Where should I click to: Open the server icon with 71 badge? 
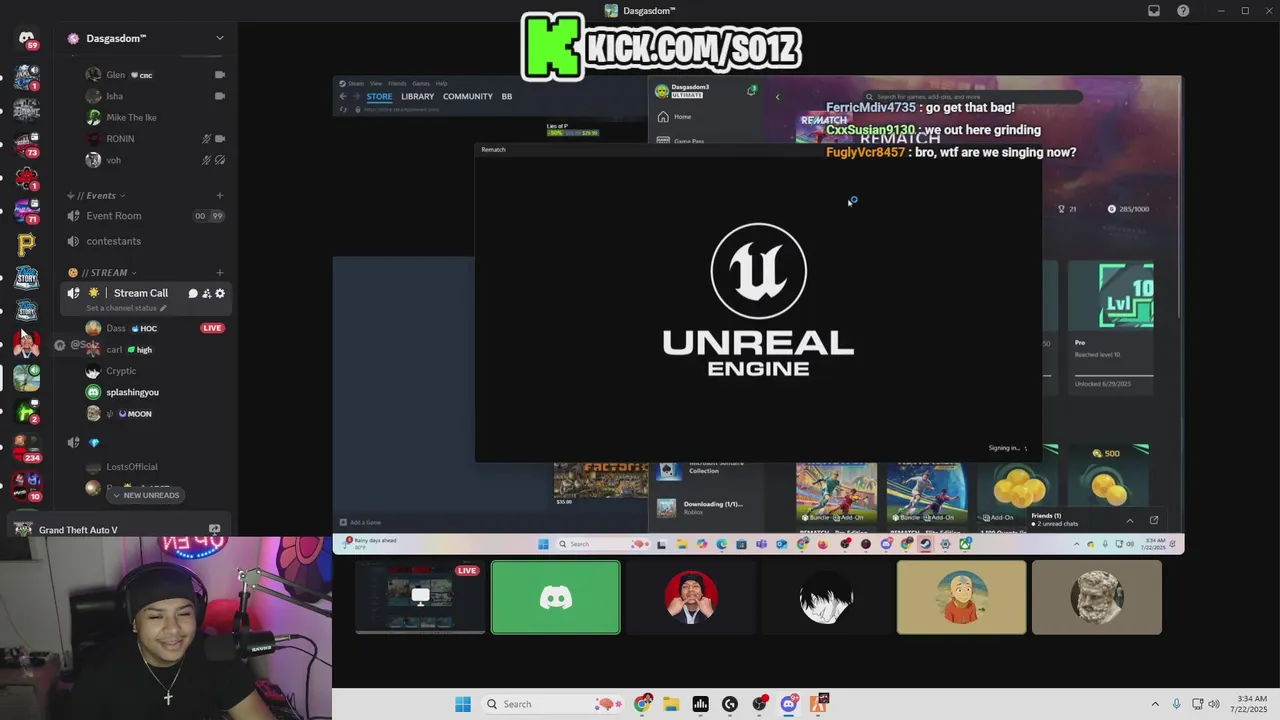pos(27,210)
